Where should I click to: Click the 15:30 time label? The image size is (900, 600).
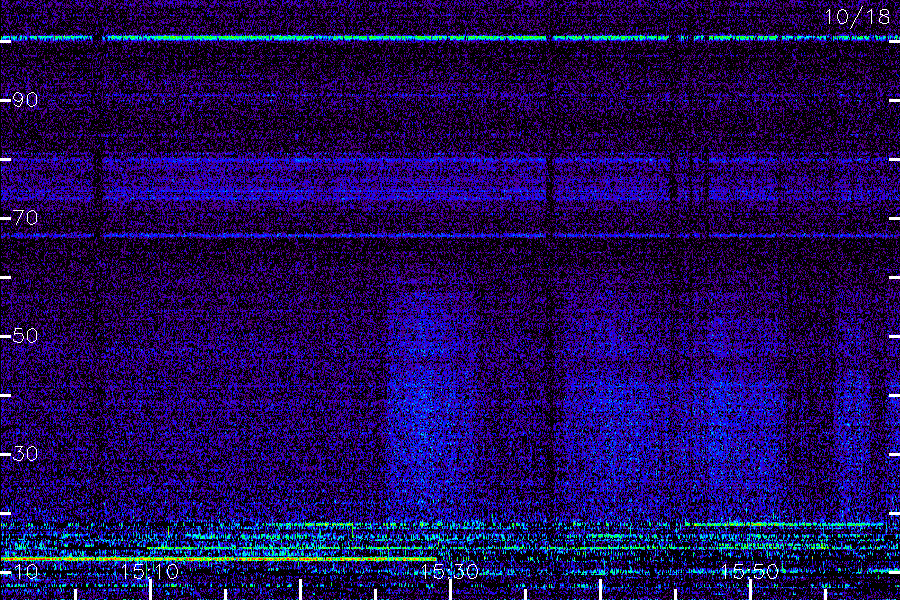point(449,571)
